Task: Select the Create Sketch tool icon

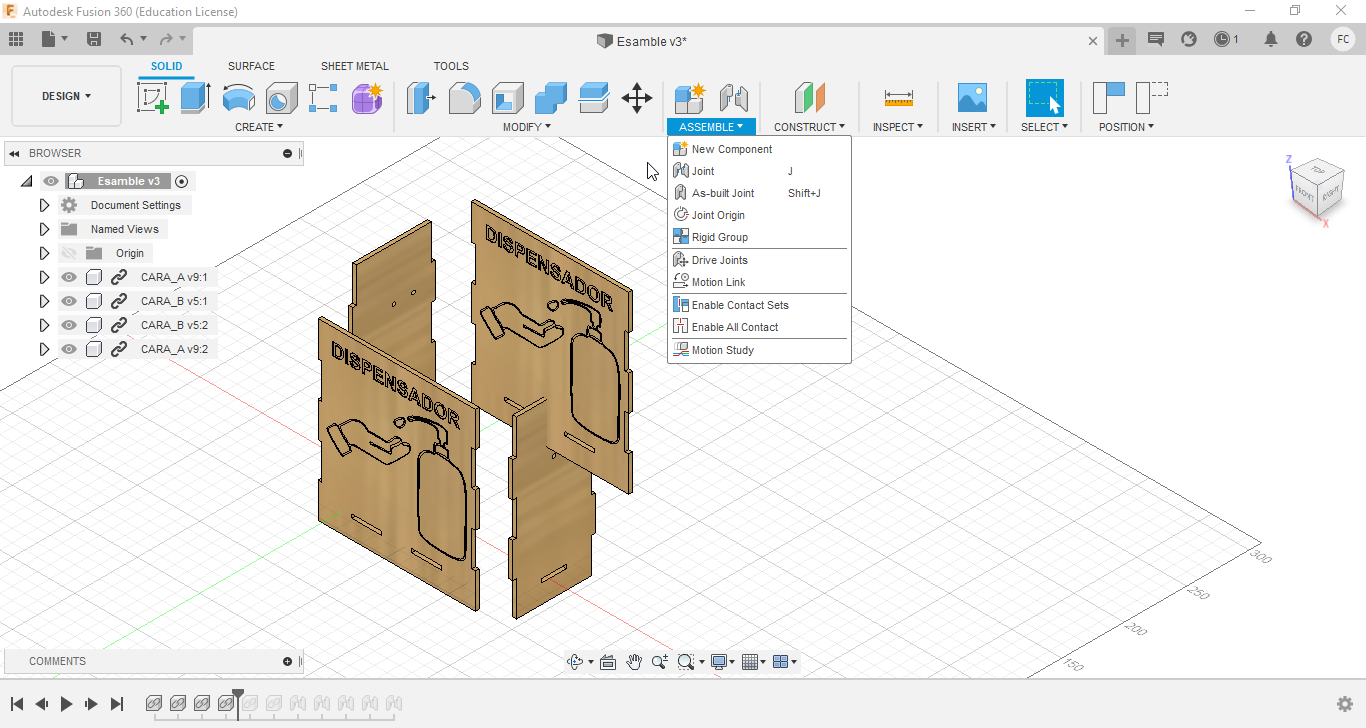Action: tap(152, 98)
